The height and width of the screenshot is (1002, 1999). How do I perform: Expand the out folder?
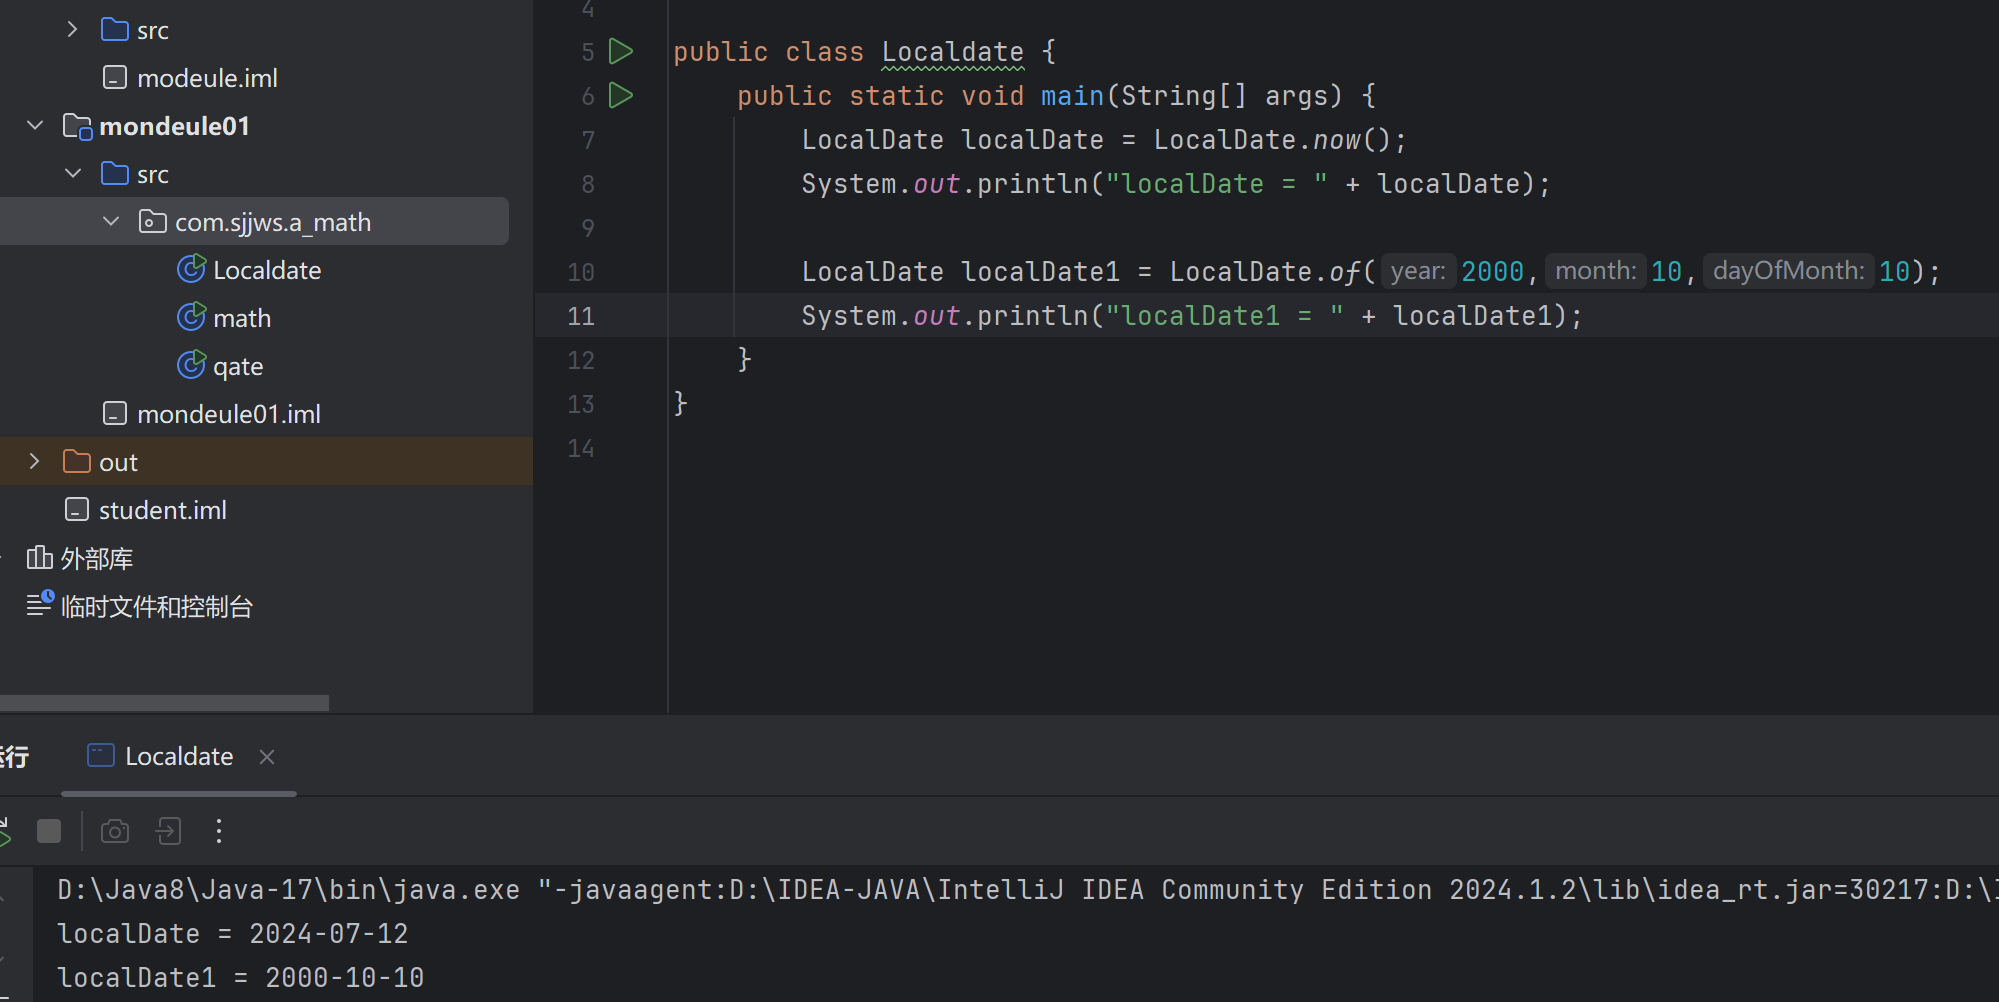pos(35,461)
